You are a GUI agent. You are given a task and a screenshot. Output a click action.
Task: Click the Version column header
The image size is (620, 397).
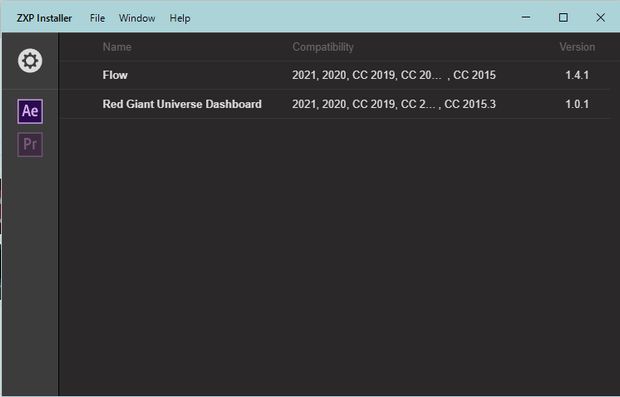point(577,47)
